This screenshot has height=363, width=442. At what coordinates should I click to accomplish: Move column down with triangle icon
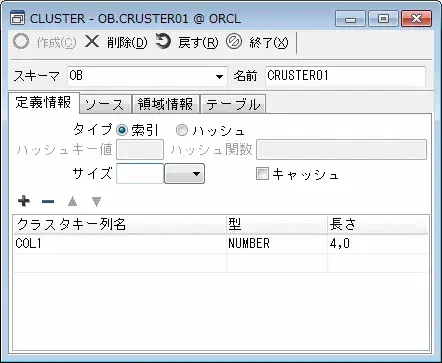tap(96, 201)
